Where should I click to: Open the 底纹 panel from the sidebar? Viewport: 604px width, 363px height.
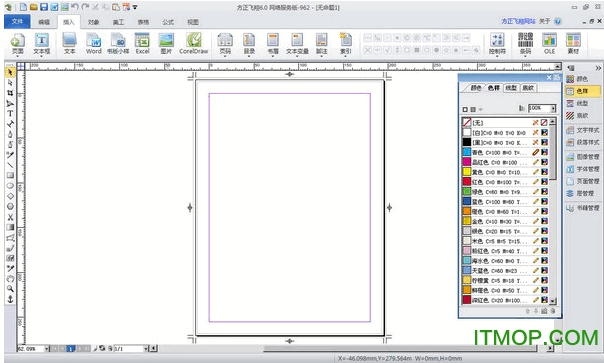[577, 116]
